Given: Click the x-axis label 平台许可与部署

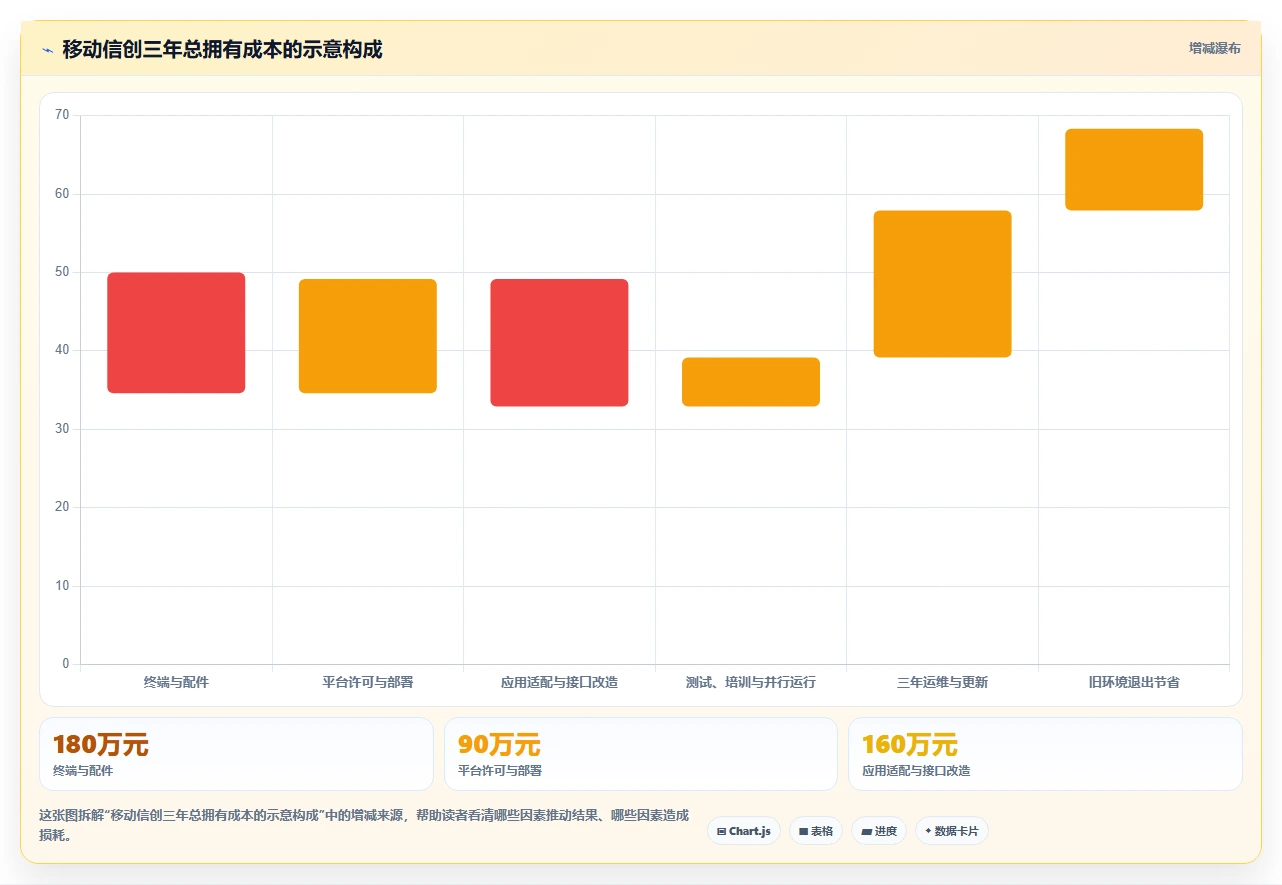Looking at the screenshot, I should point(368,682).
